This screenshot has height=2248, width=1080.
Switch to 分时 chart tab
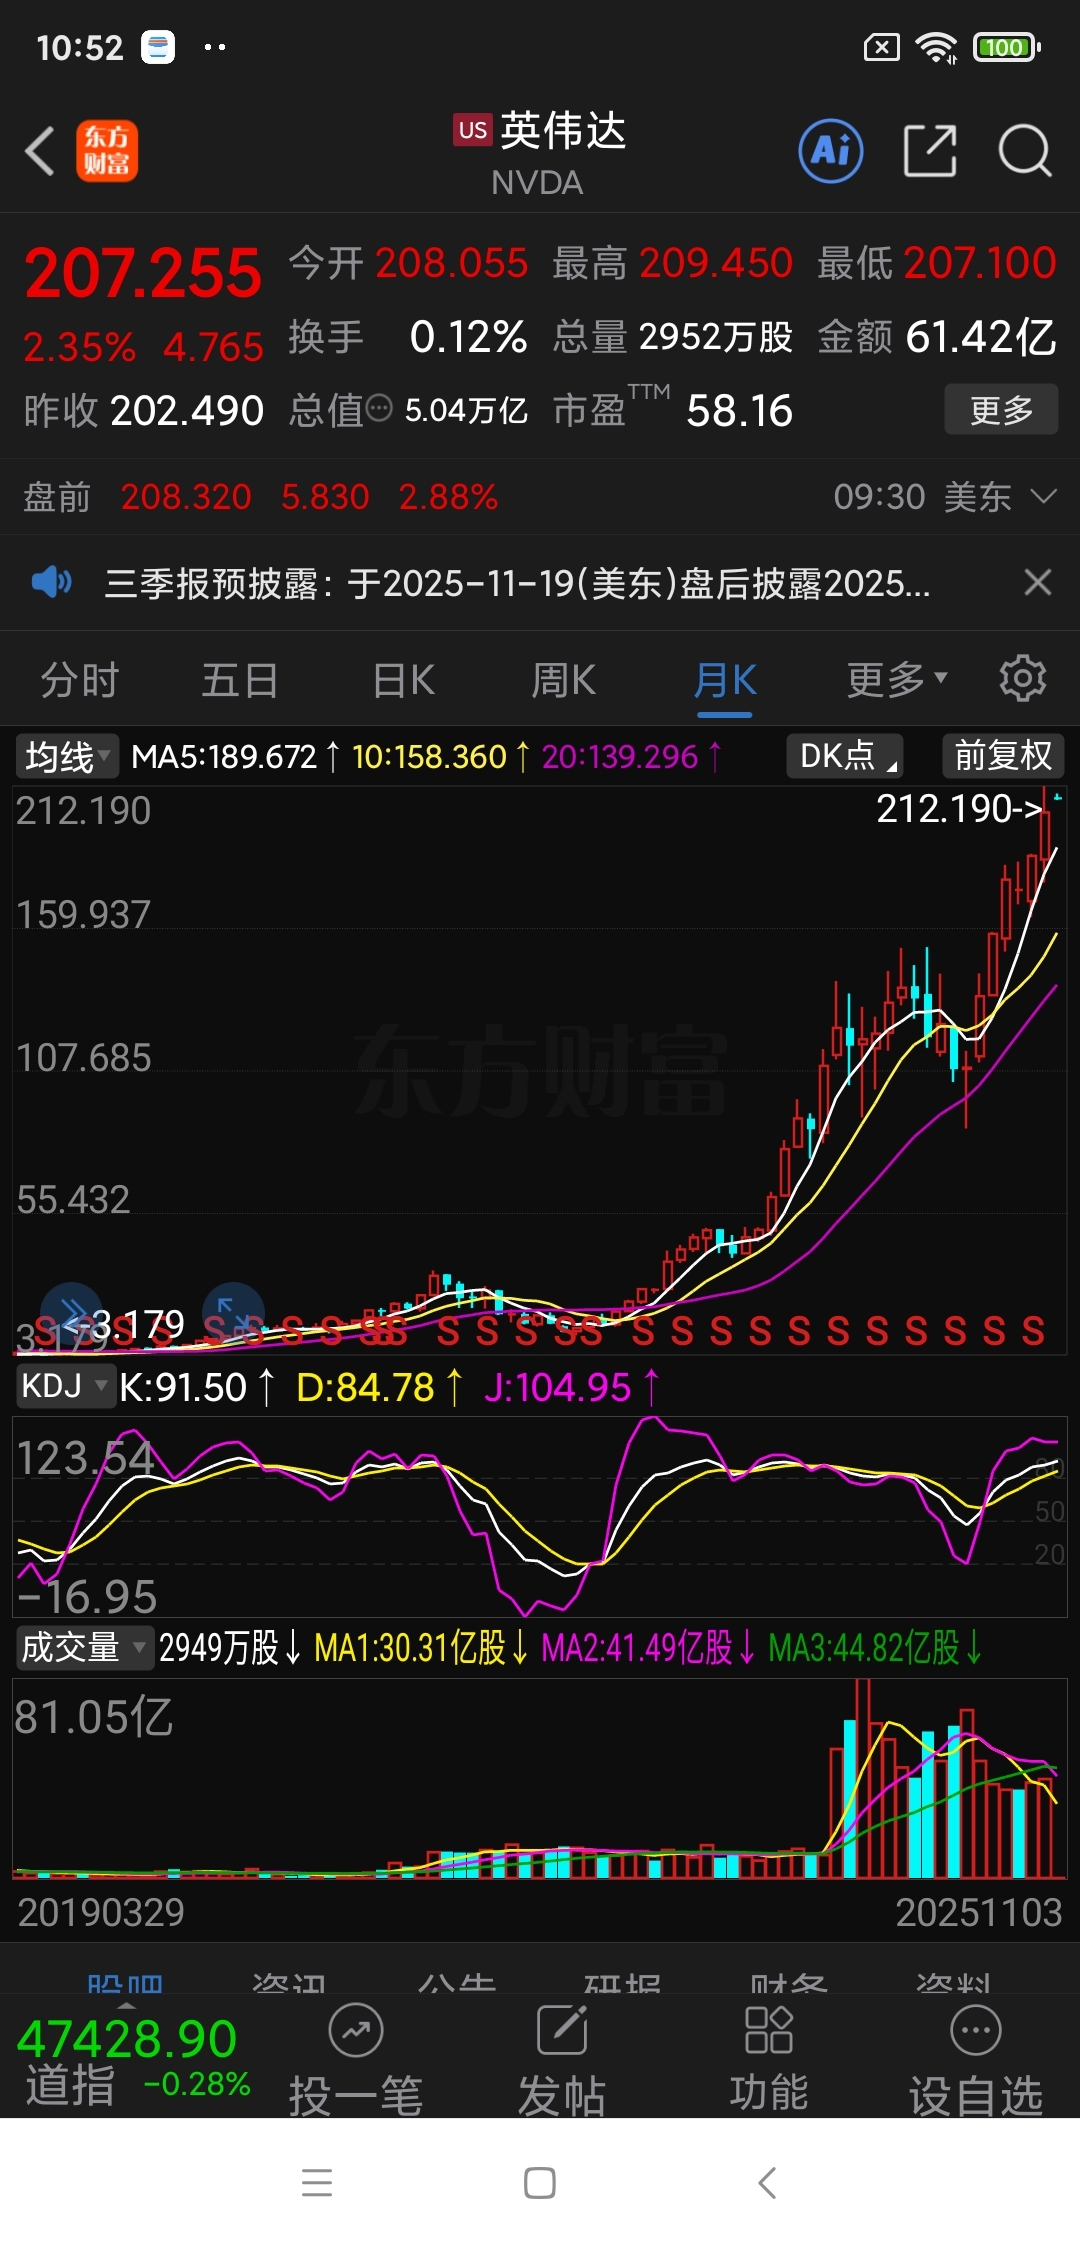coord(80,680)
